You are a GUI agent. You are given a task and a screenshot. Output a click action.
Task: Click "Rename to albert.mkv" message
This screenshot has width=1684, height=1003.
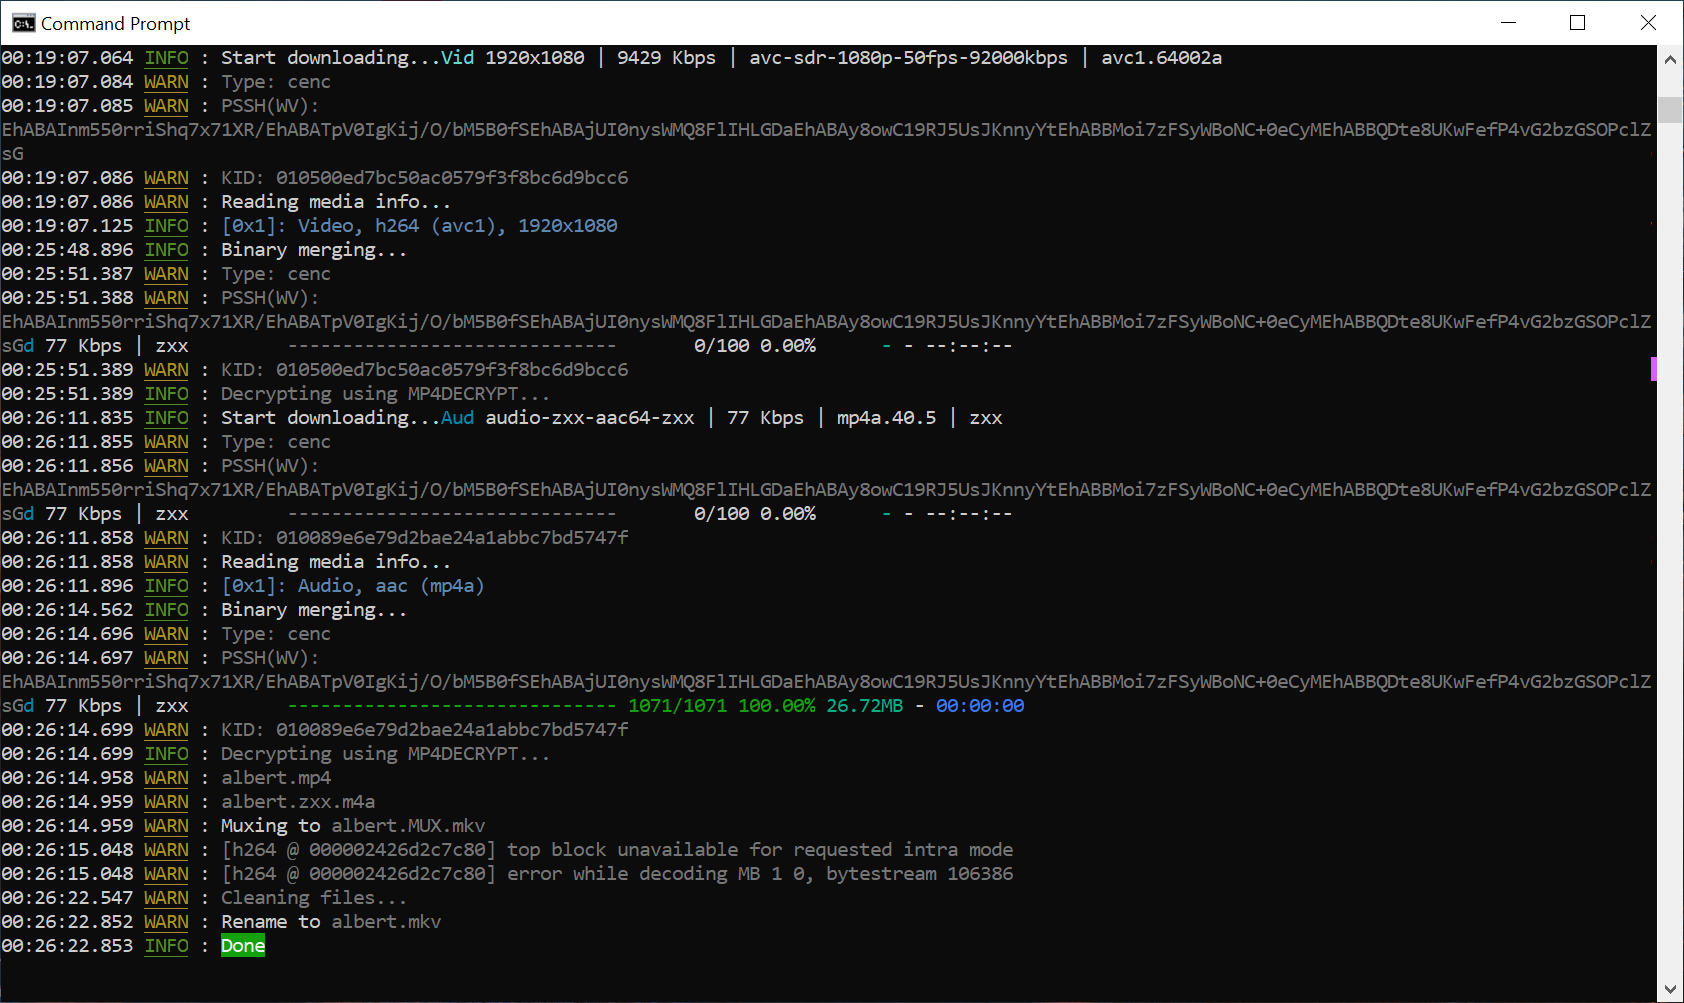coord(331,922)
